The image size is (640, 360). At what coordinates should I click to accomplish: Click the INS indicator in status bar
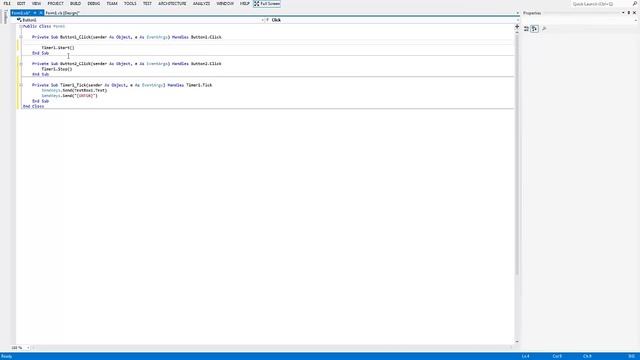pyautogui.click(x=631, y=356)
